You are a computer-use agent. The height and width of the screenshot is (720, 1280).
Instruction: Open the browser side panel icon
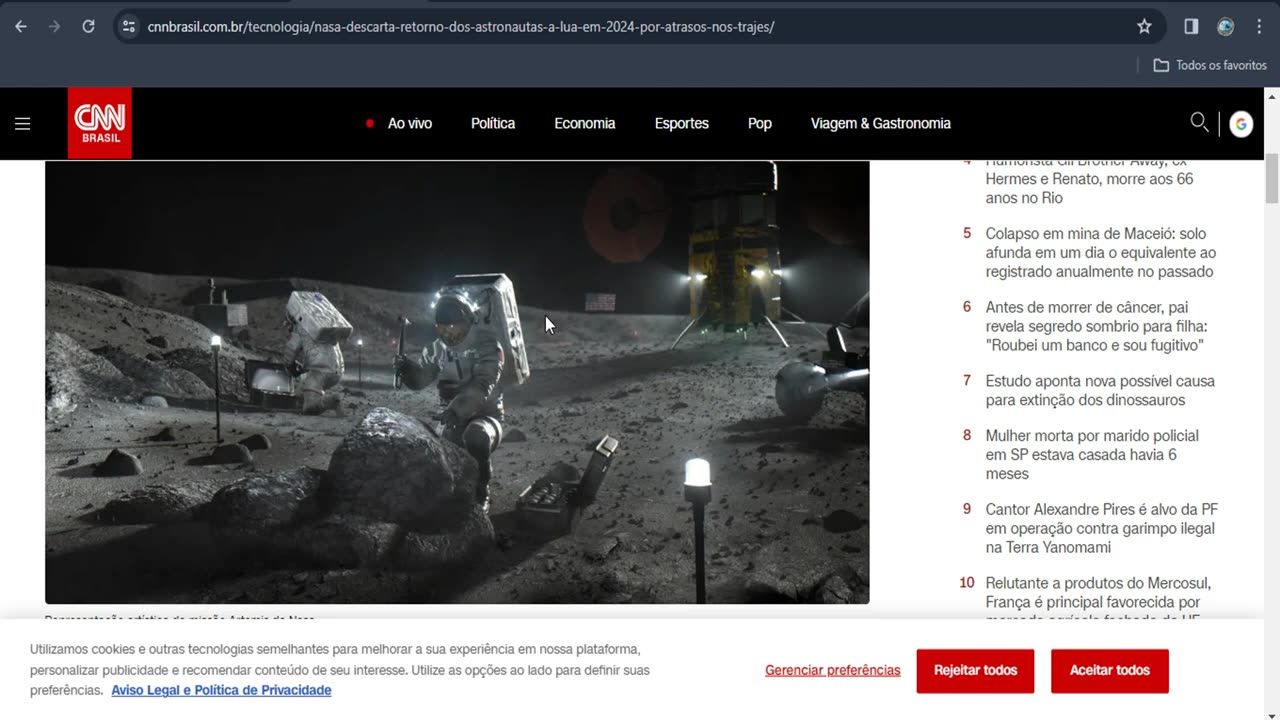1191,27
